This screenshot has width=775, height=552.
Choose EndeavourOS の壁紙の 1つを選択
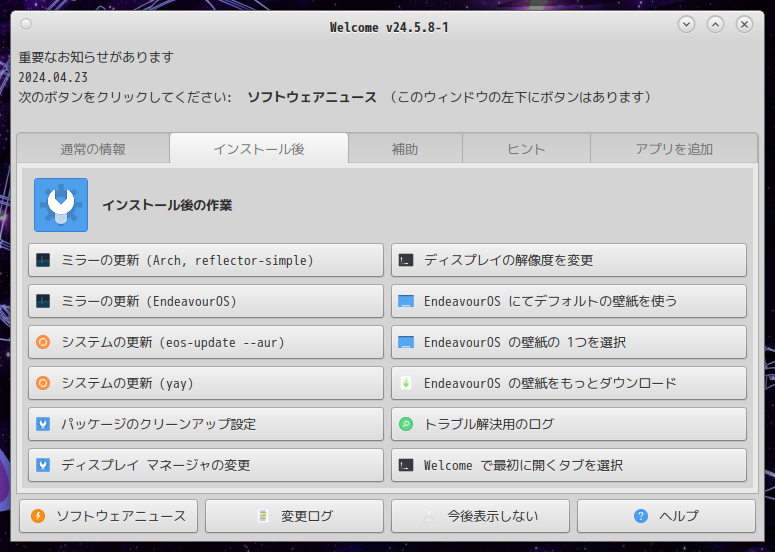pyautogui.click(x=569, y=342)
